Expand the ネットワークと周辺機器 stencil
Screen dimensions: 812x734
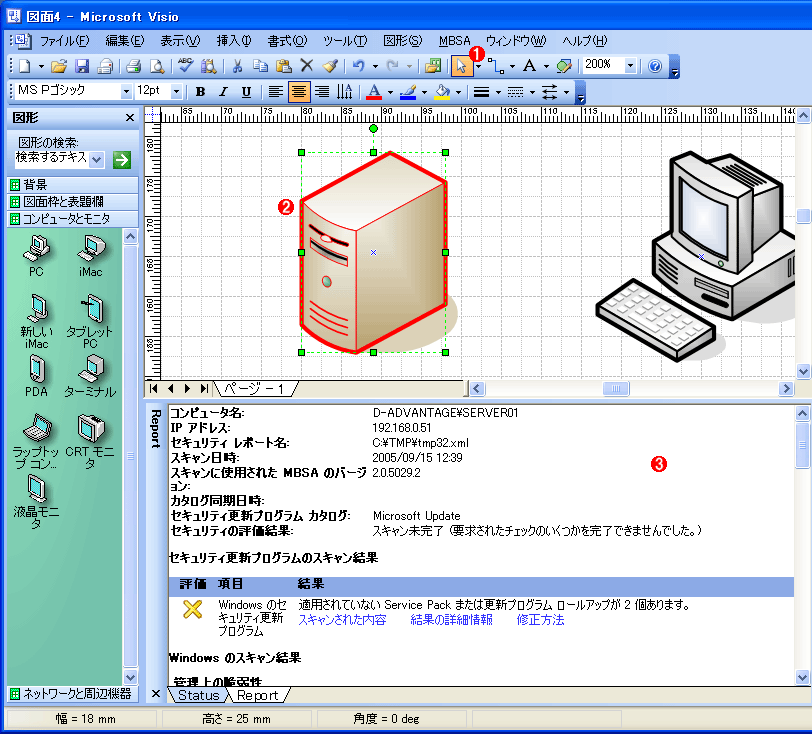[x=73, y=694]
